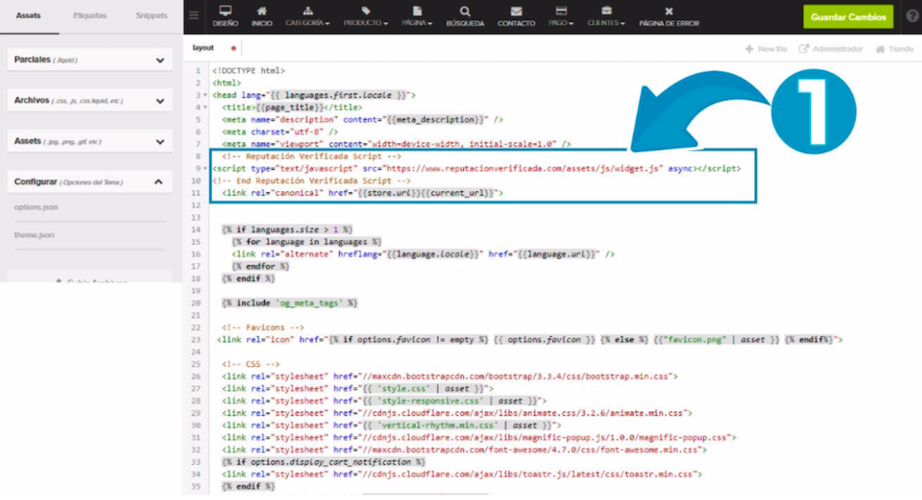This screenshot has width=922, height=500.
Task: Click the help question mark icon
Action: 912,16
